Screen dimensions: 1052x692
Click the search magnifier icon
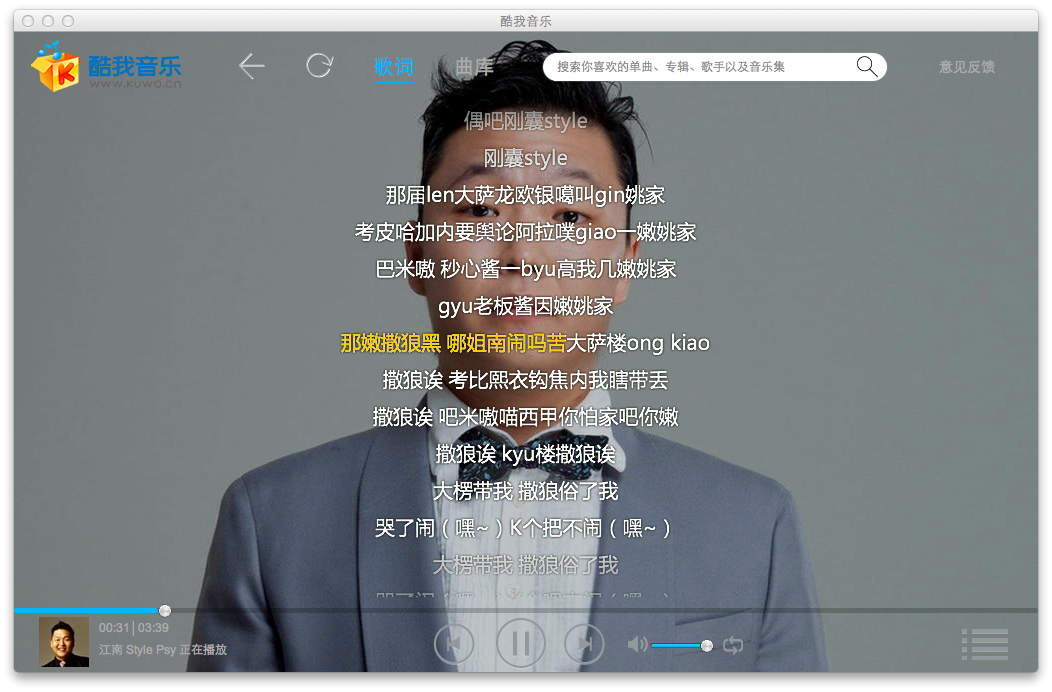(866, 66)
